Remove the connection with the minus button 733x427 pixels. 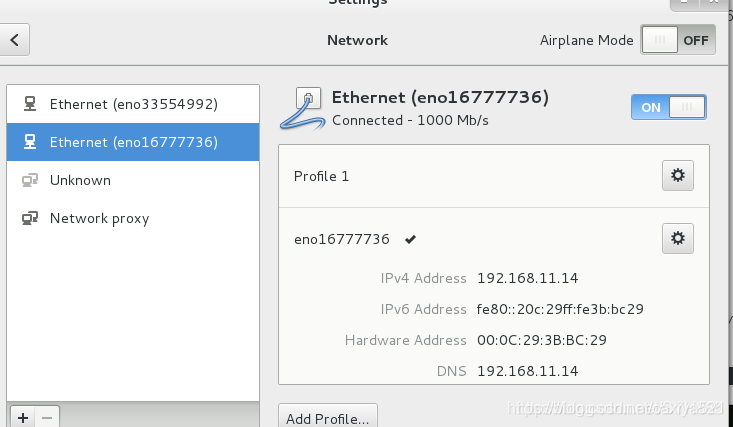(x=47, y=417)
